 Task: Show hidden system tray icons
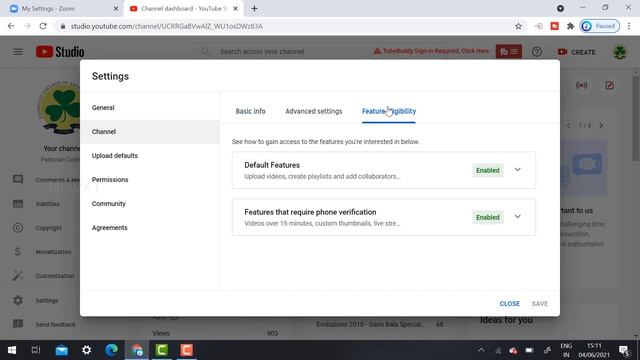[481, 350]
